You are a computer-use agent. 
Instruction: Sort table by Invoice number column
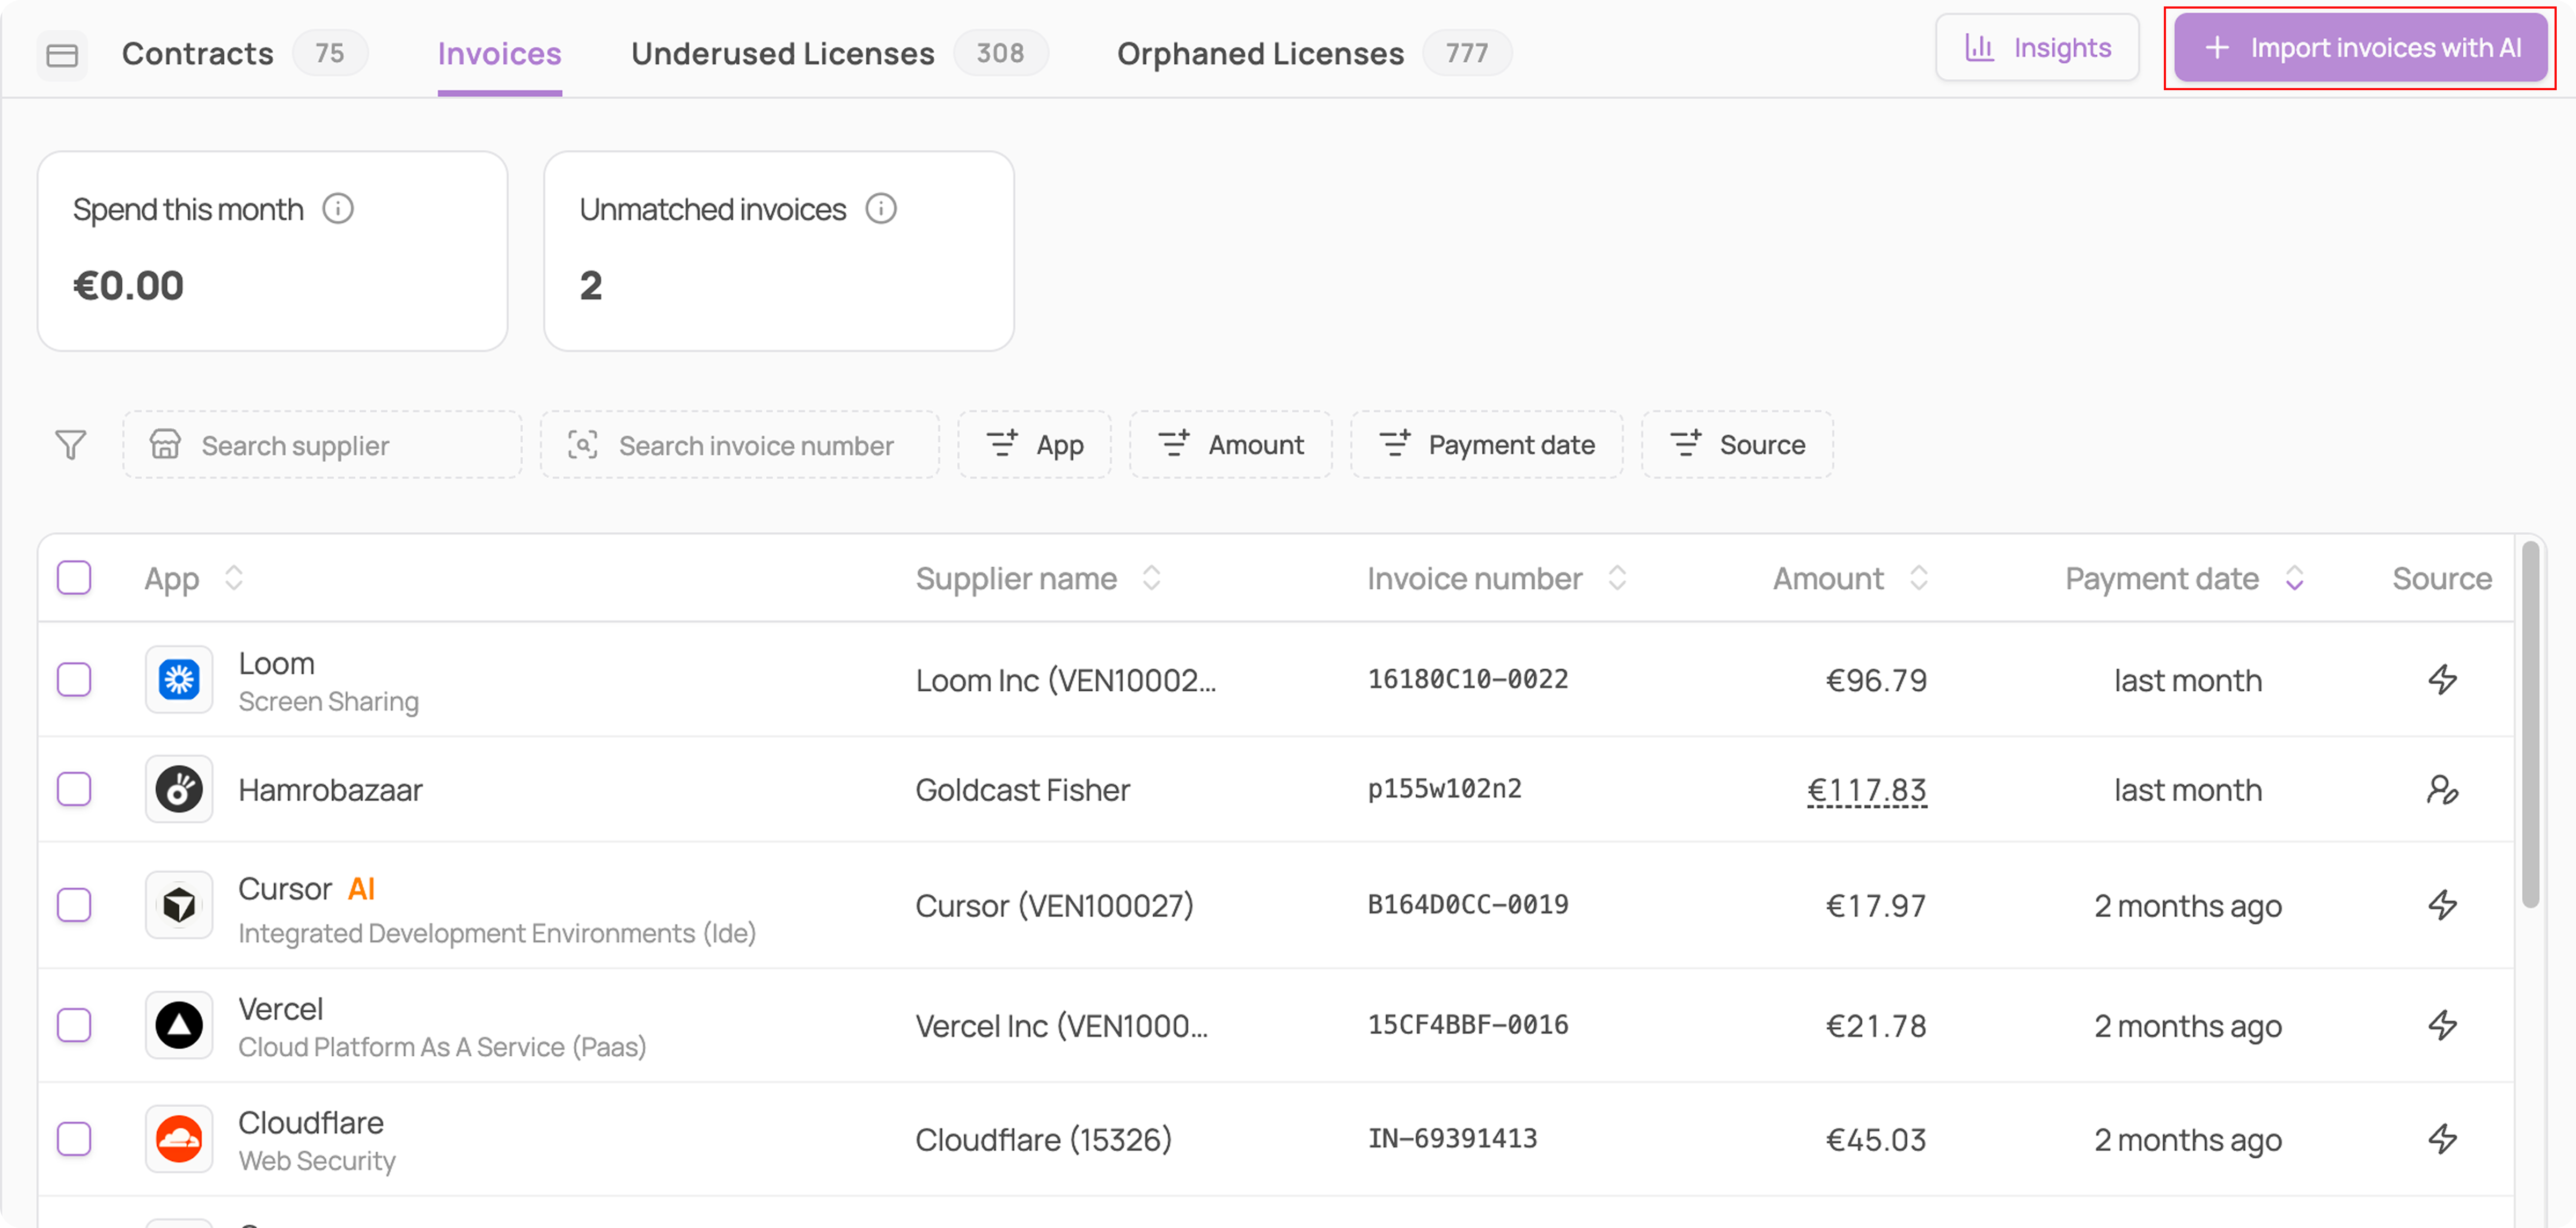(x=1617, y=578)
